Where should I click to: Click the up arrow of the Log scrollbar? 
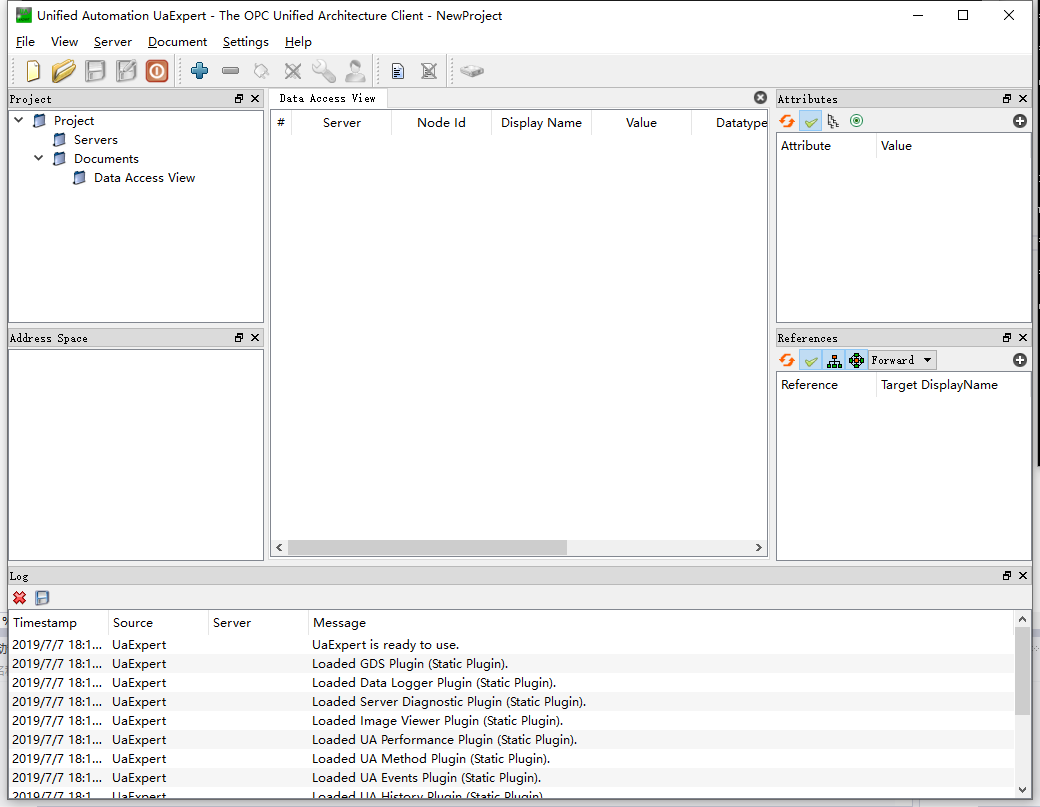(x=1022, y=619)
